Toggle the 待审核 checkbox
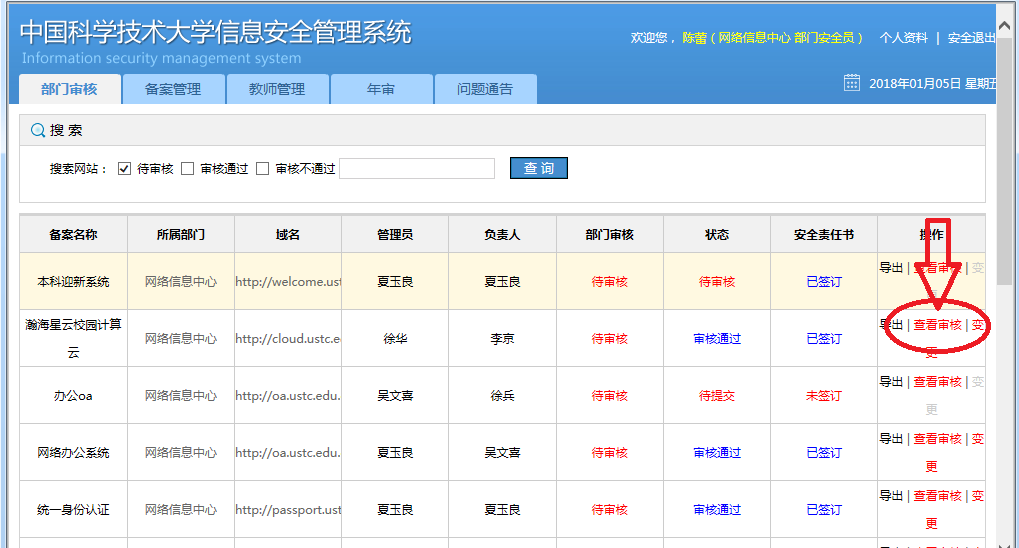 coord(124,168)
